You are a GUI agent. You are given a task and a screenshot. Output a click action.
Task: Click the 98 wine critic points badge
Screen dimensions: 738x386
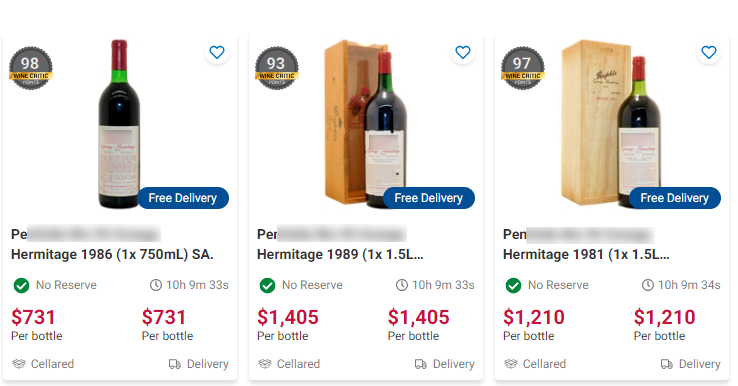(x=31, y=68)
